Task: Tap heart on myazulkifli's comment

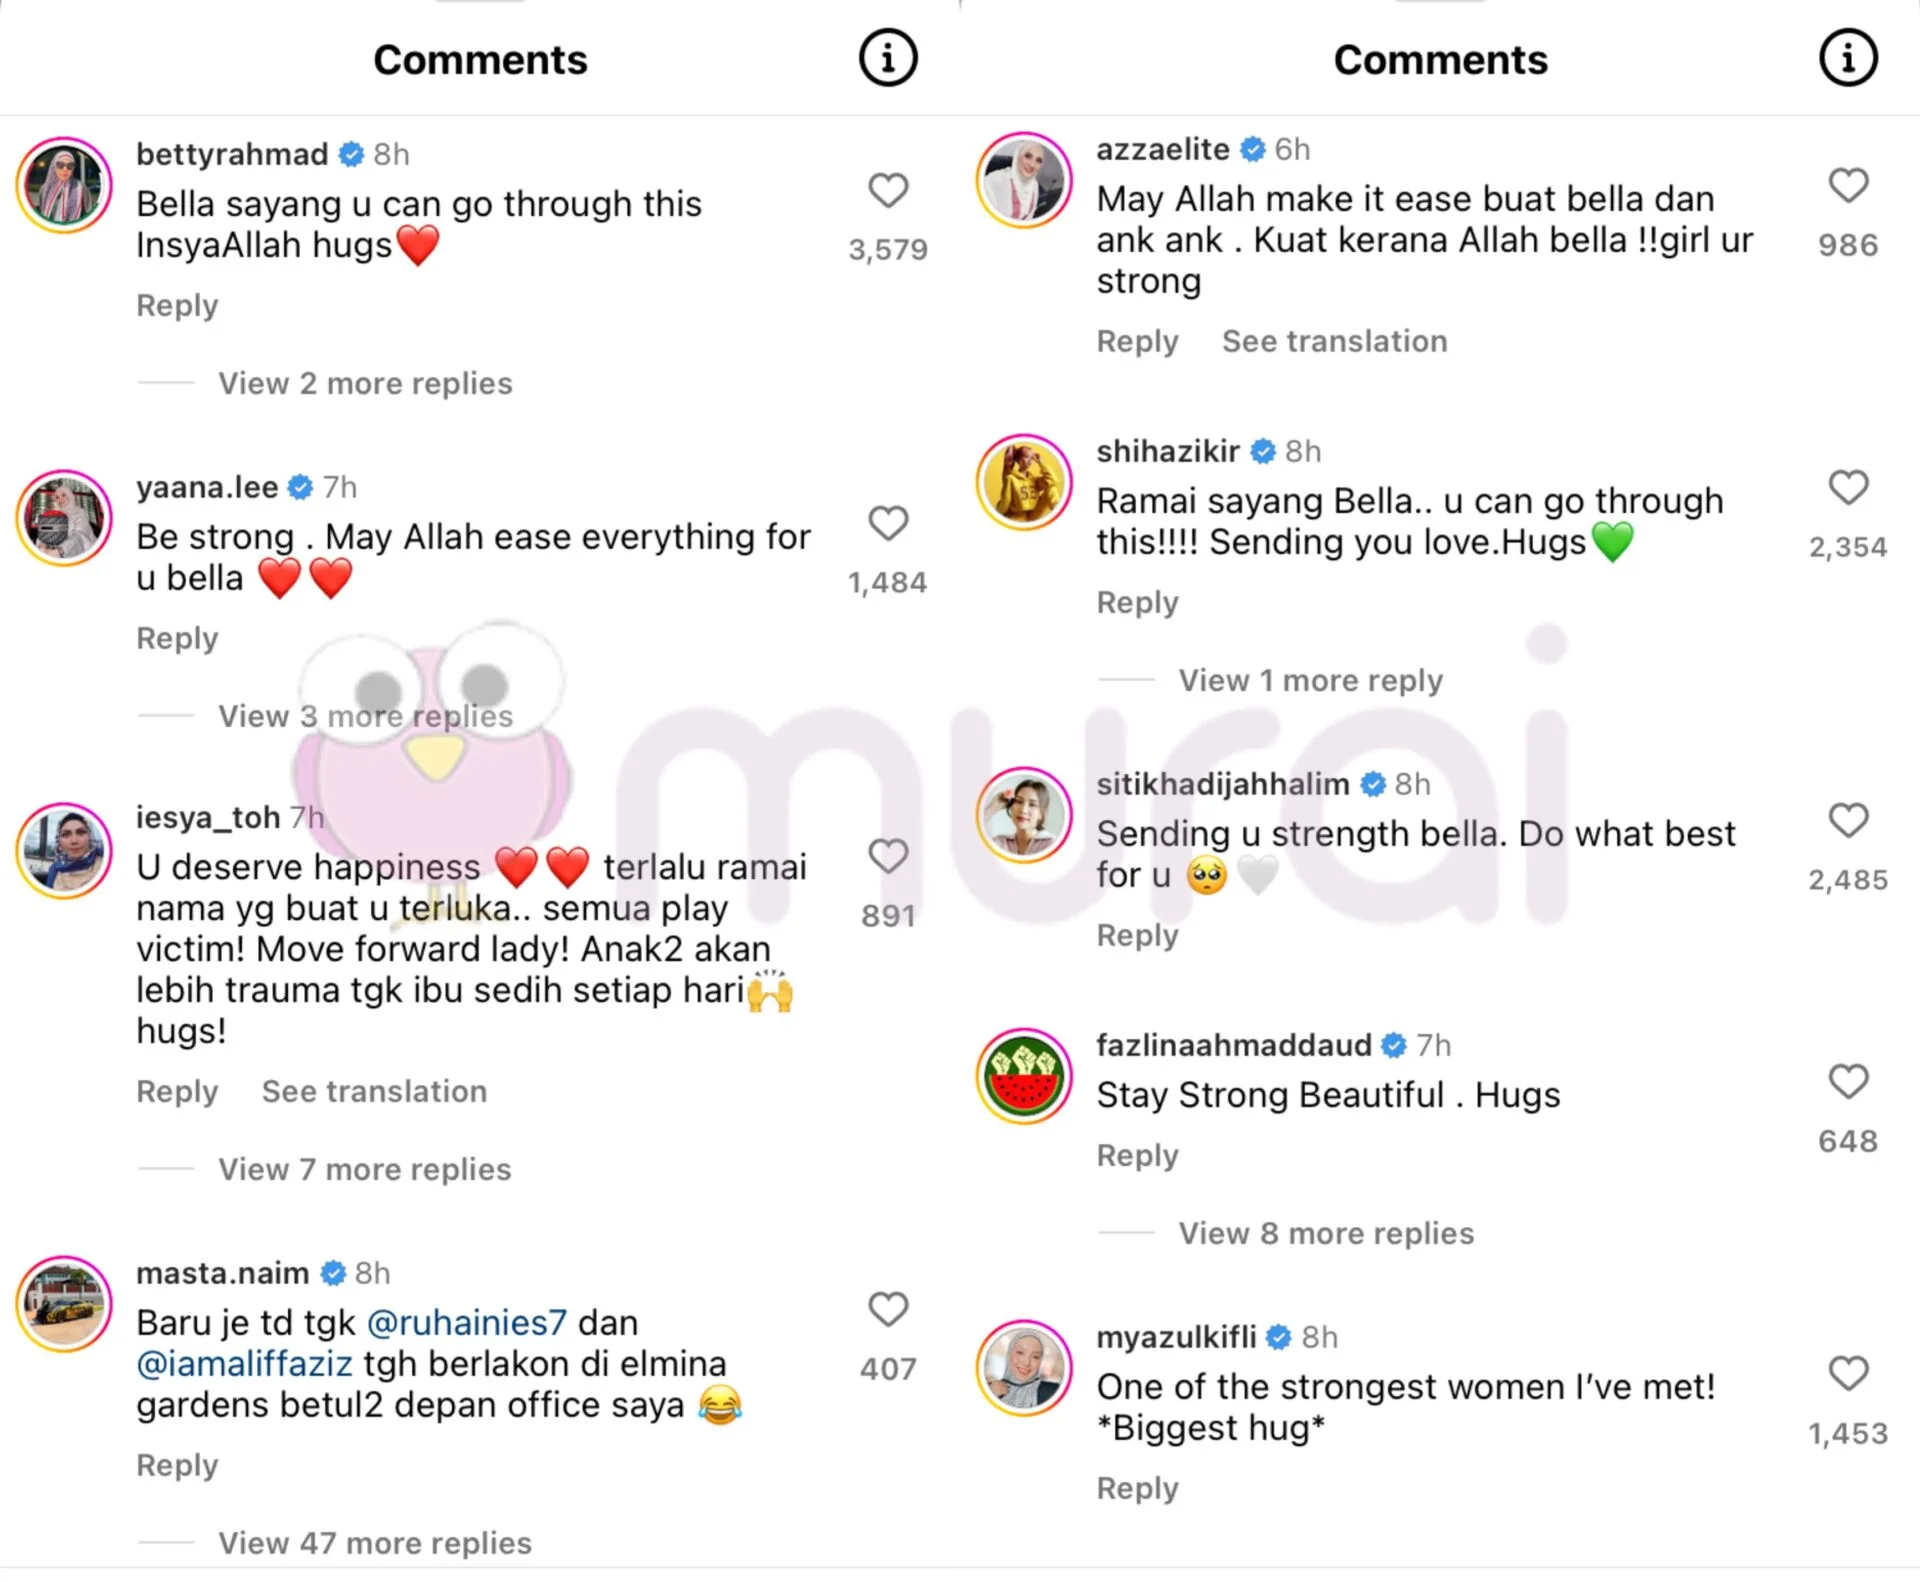Action: pyautogui.click(x=1847, y=1373)
